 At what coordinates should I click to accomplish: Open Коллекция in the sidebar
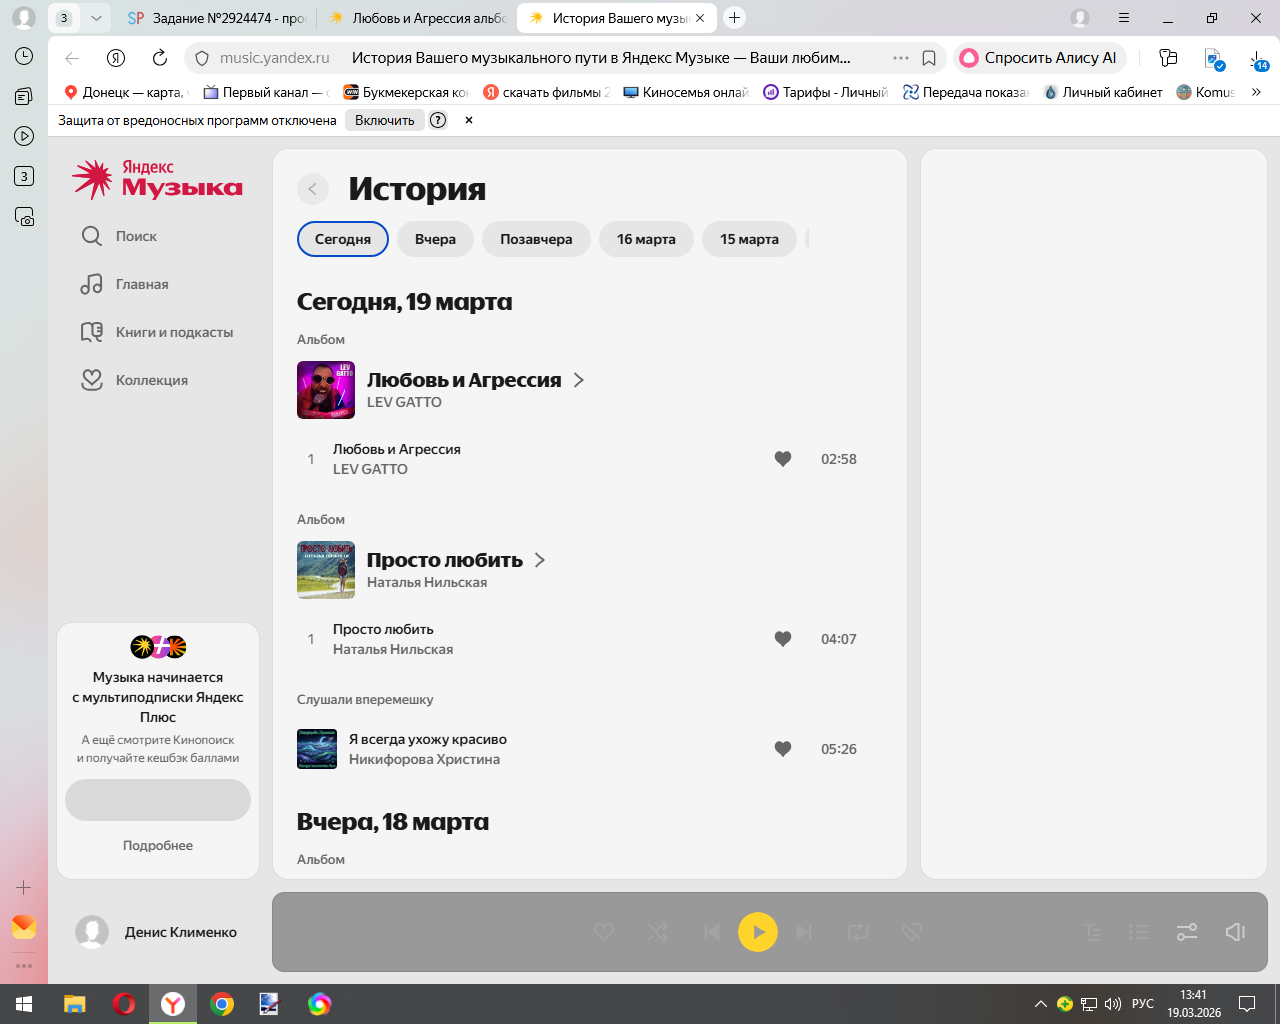[135, 380]
